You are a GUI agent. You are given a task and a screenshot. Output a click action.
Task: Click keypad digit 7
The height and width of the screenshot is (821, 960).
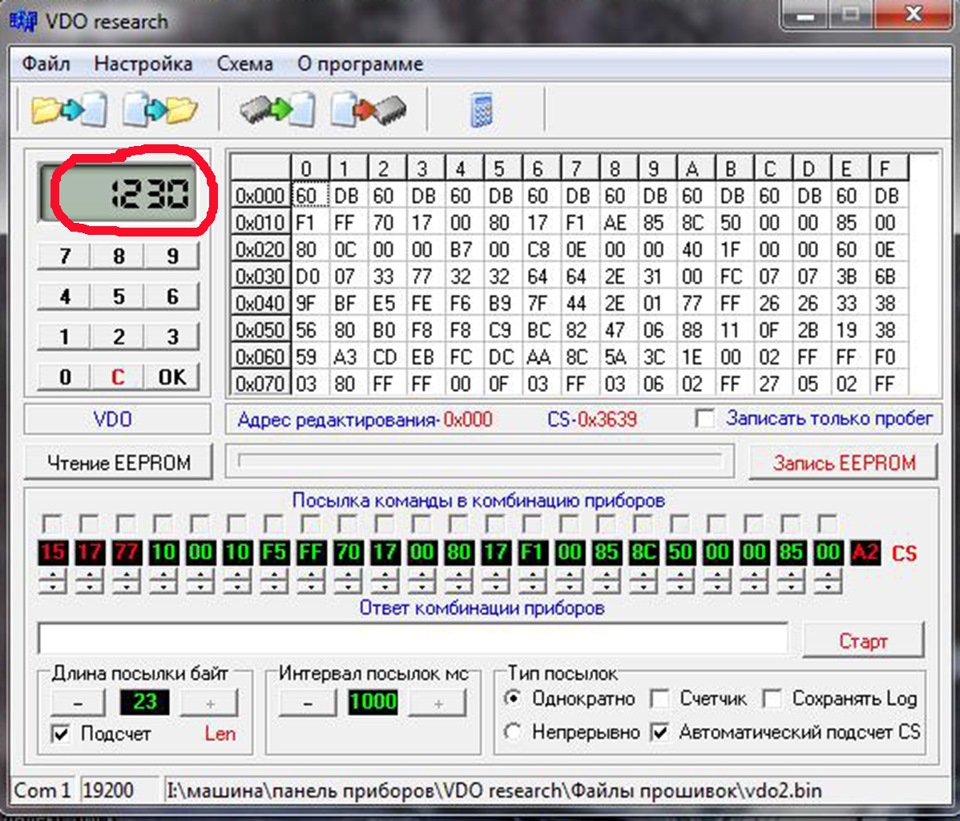click(64, 256)
